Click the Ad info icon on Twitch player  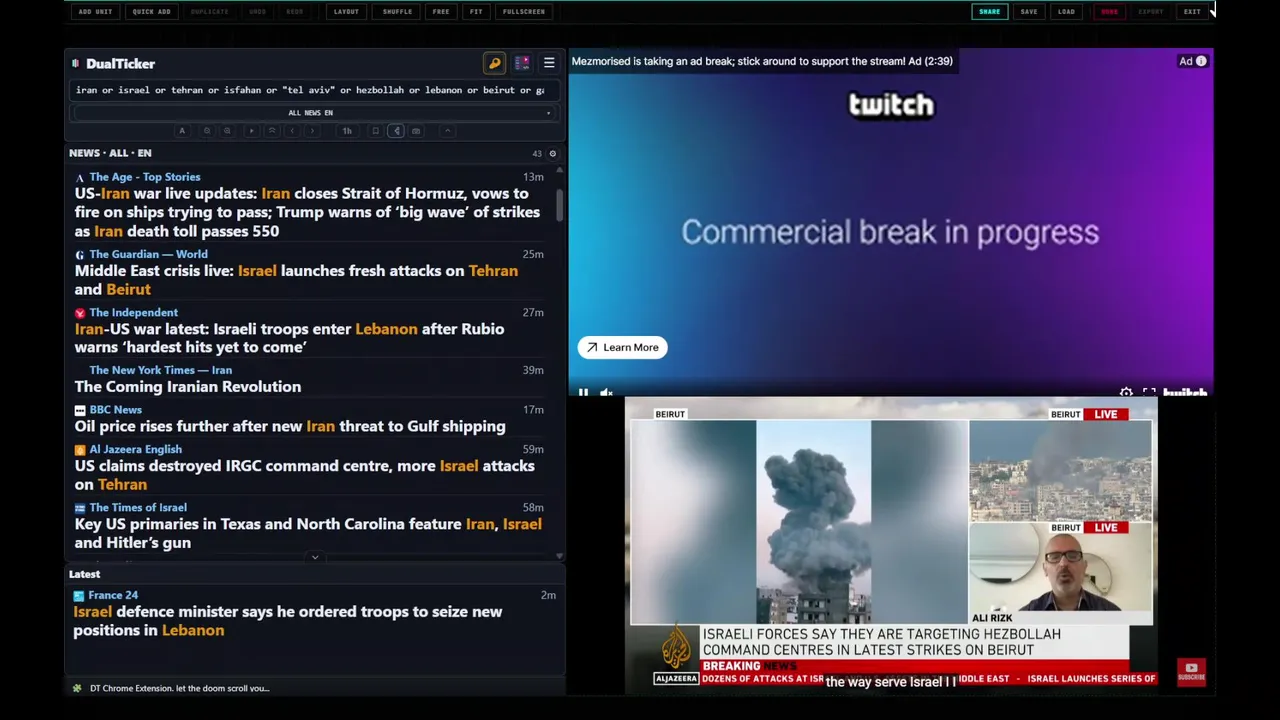tap(1201, 61)
